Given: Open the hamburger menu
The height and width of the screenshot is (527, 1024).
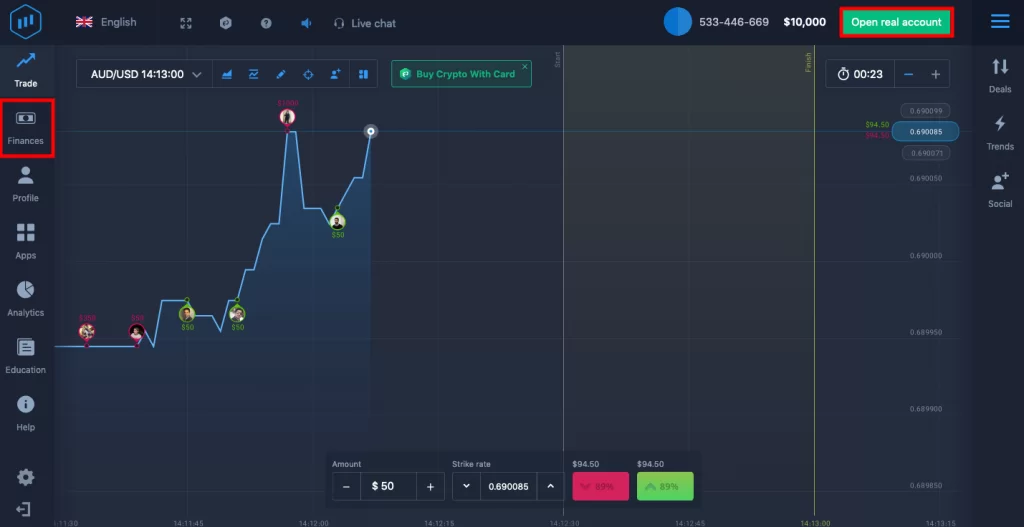Looking at the screenshot, I should click(999, 22).
